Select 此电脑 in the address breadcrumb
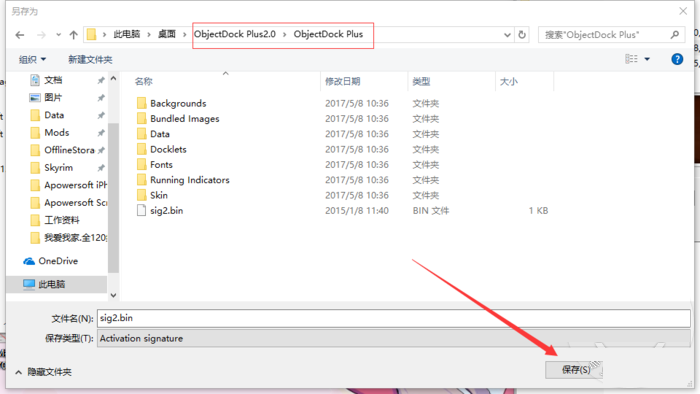Screen dimensions: 700x394 [127, 34]
